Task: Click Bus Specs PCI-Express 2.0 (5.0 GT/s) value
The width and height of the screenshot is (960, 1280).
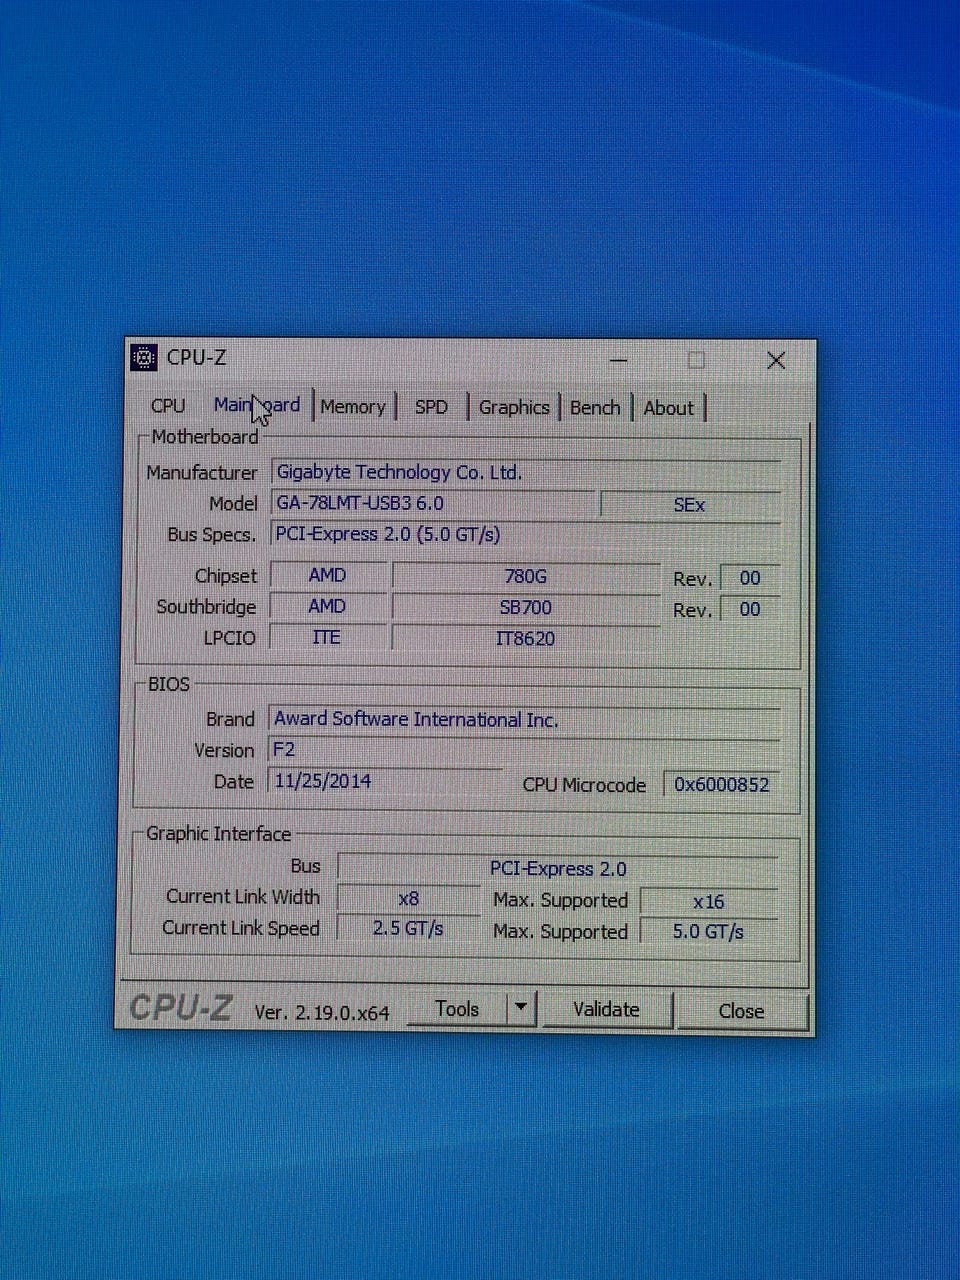Action: click(525, 534)
